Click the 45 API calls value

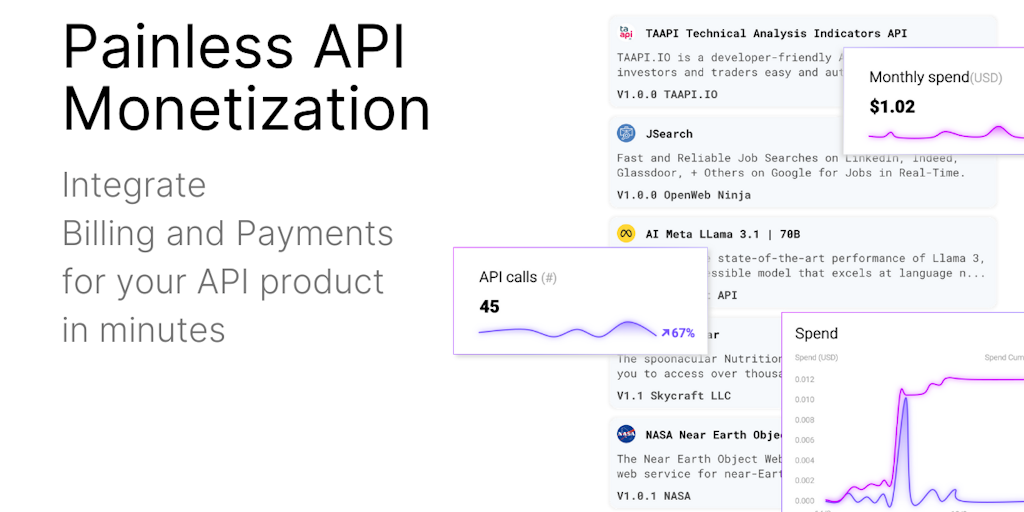pos(489,307)
